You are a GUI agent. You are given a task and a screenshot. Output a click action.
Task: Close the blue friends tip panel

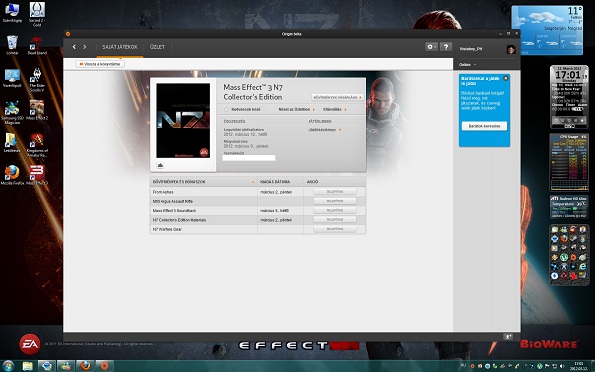coord(505,78)
